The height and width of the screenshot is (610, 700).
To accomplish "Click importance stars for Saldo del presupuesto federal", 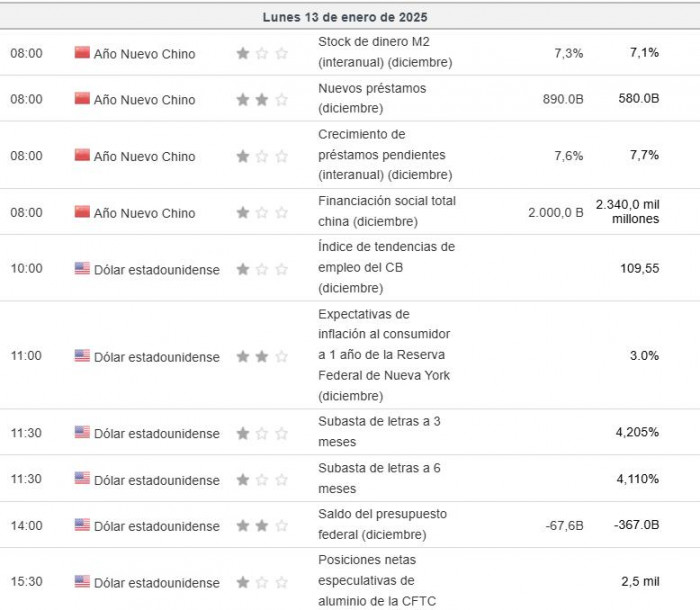I will tap(262, 526).
